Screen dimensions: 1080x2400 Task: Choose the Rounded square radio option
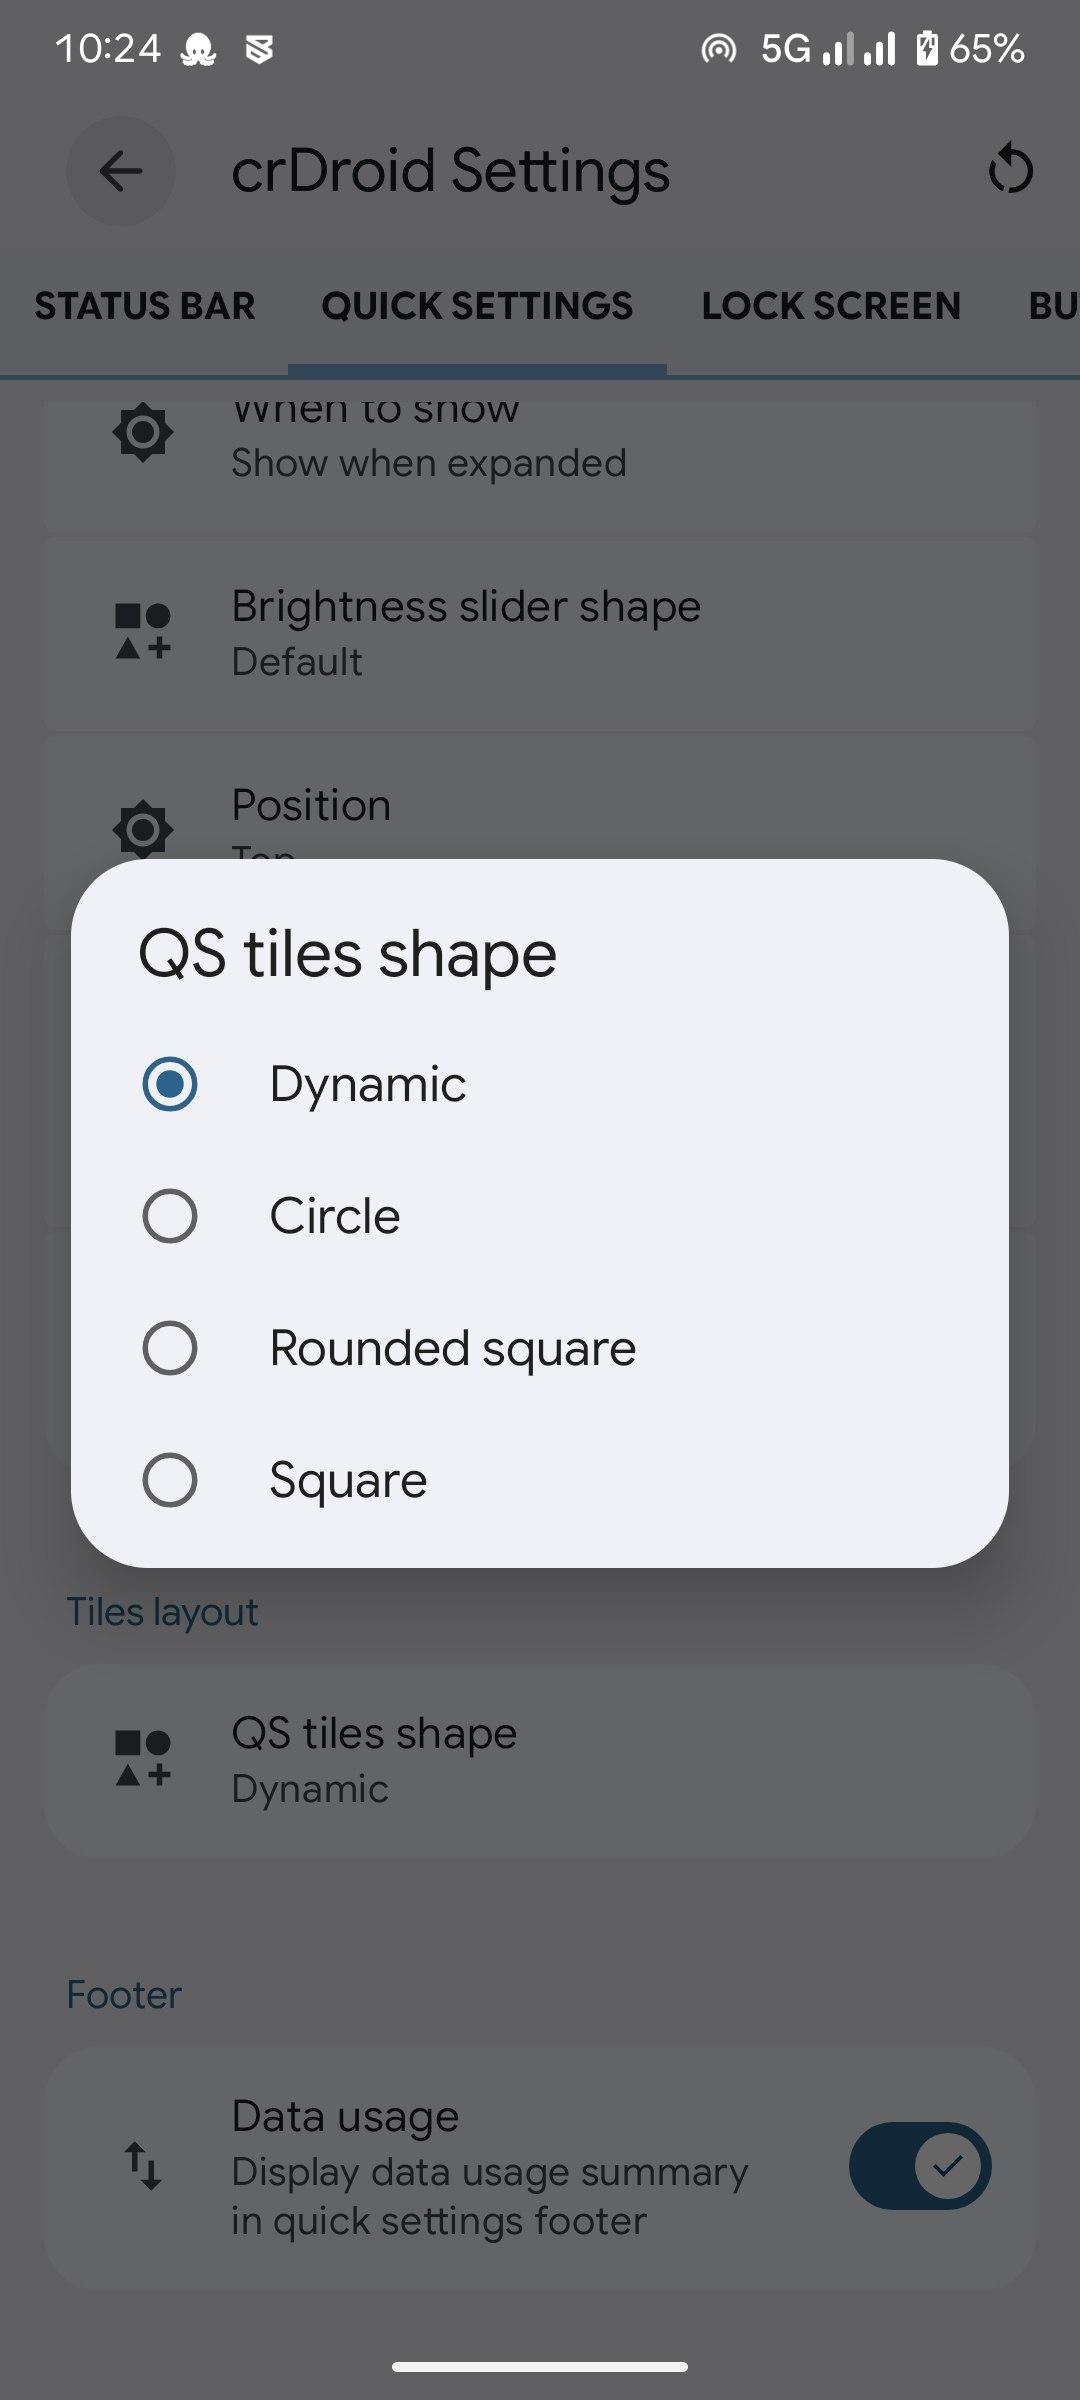point(170,1348)
